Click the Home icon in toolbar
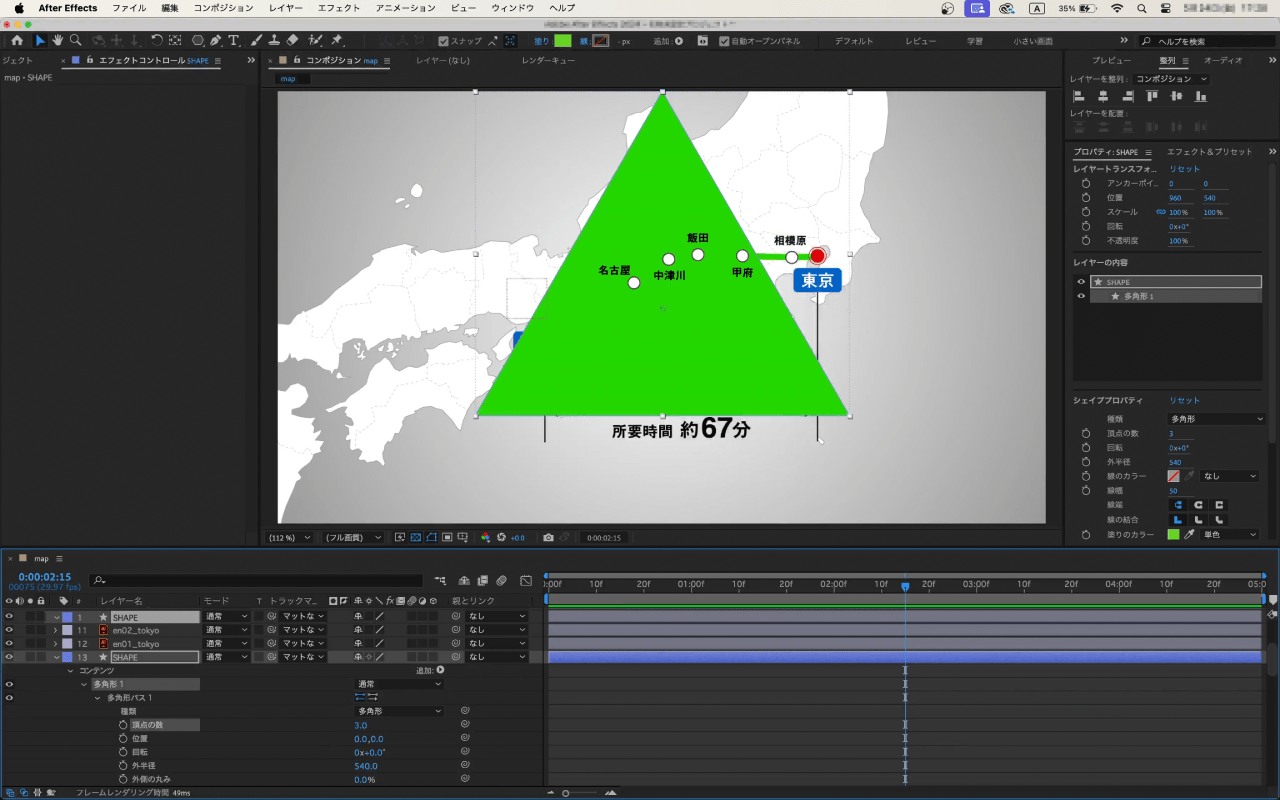 point(17,40)
